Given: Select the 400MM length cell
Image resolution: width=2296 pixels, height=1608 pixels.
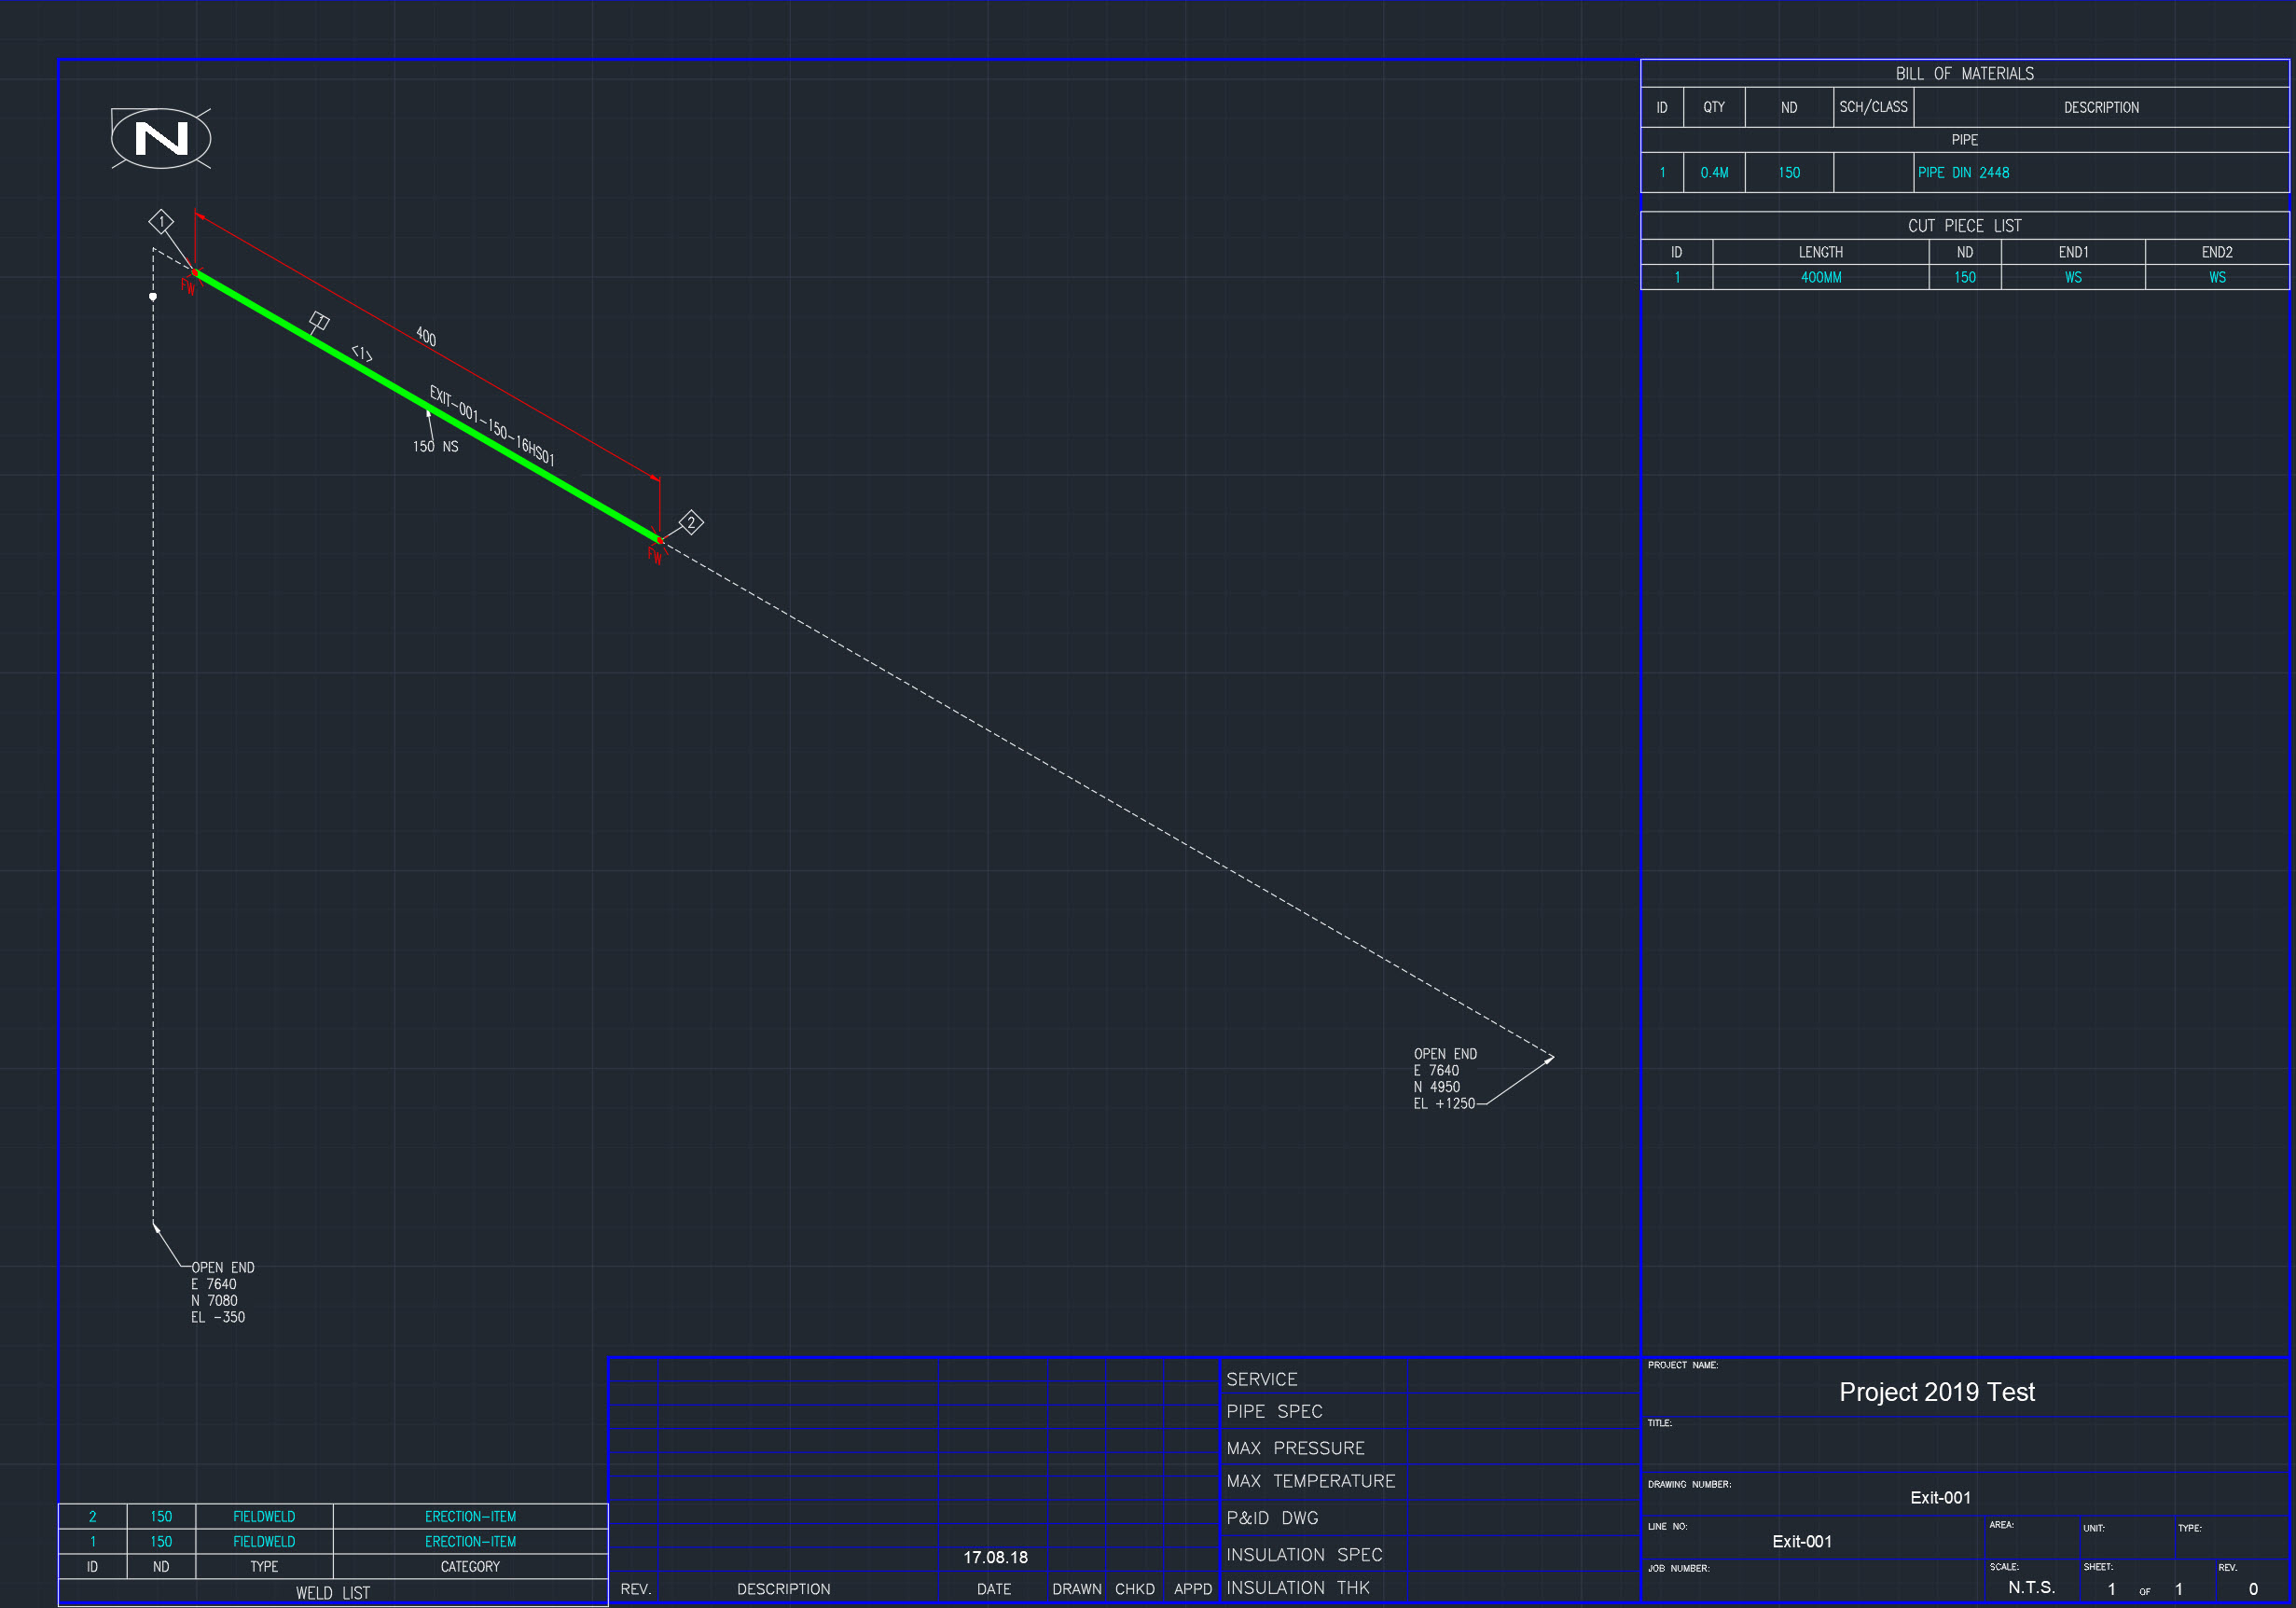Looking at the screenshot, I should (x=1820, y=277).
